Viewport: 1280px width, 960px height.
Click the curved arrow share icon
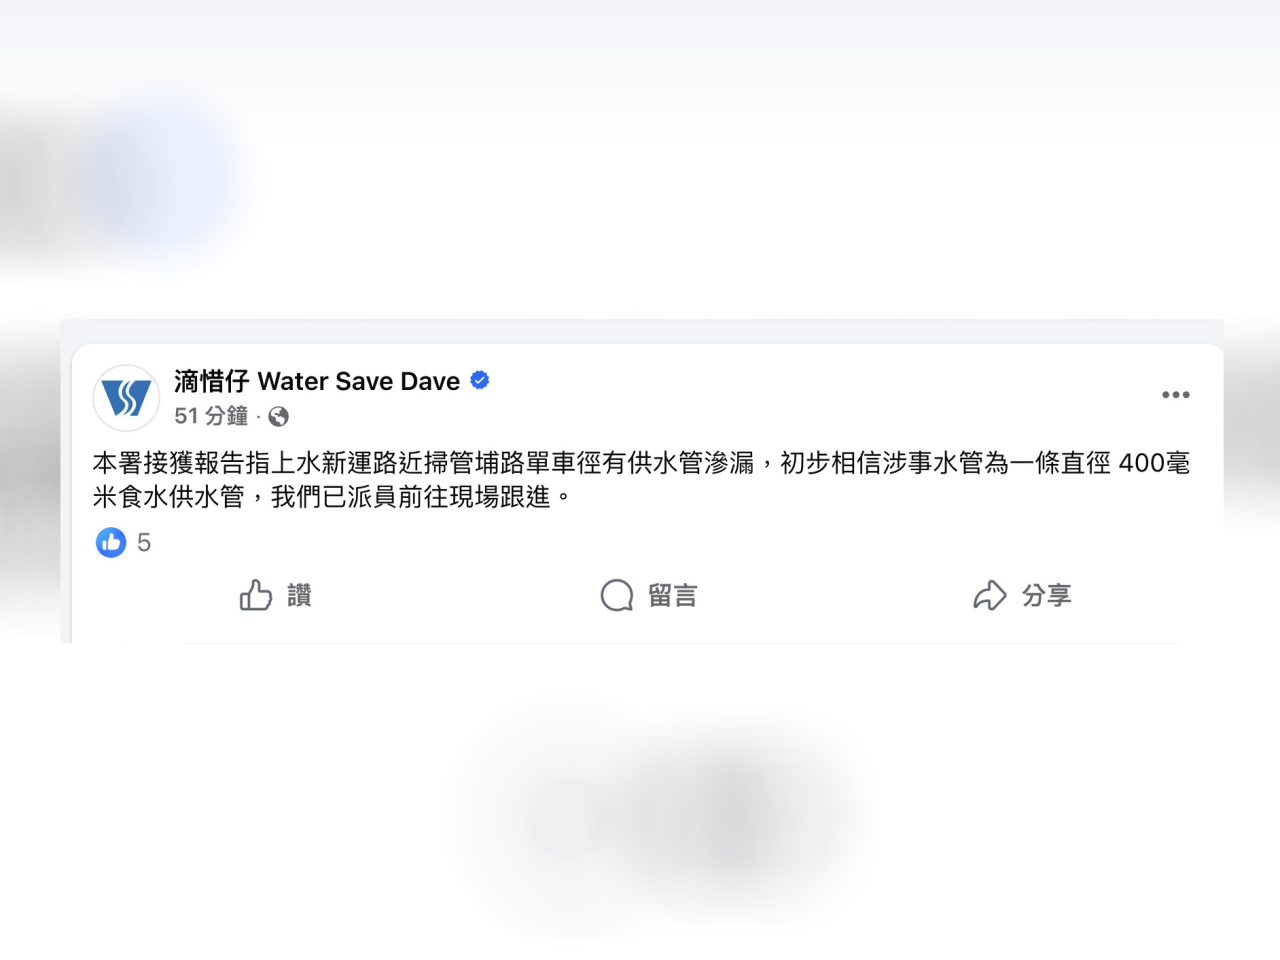tap(990, 595)
